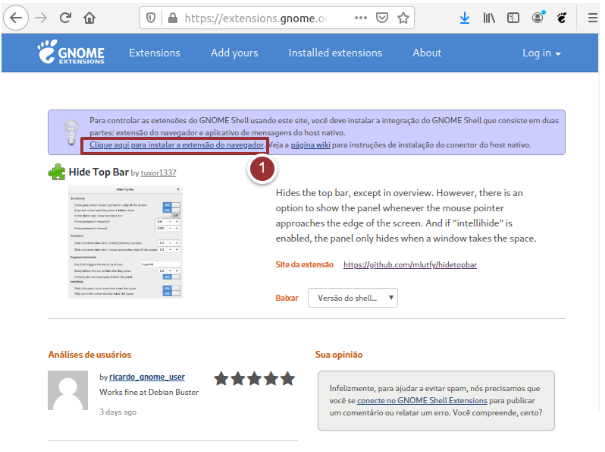Open the page actions three-dot menu
Image resolution: width=605 pixels, height=452 pixels.
[x=360, y=18]
